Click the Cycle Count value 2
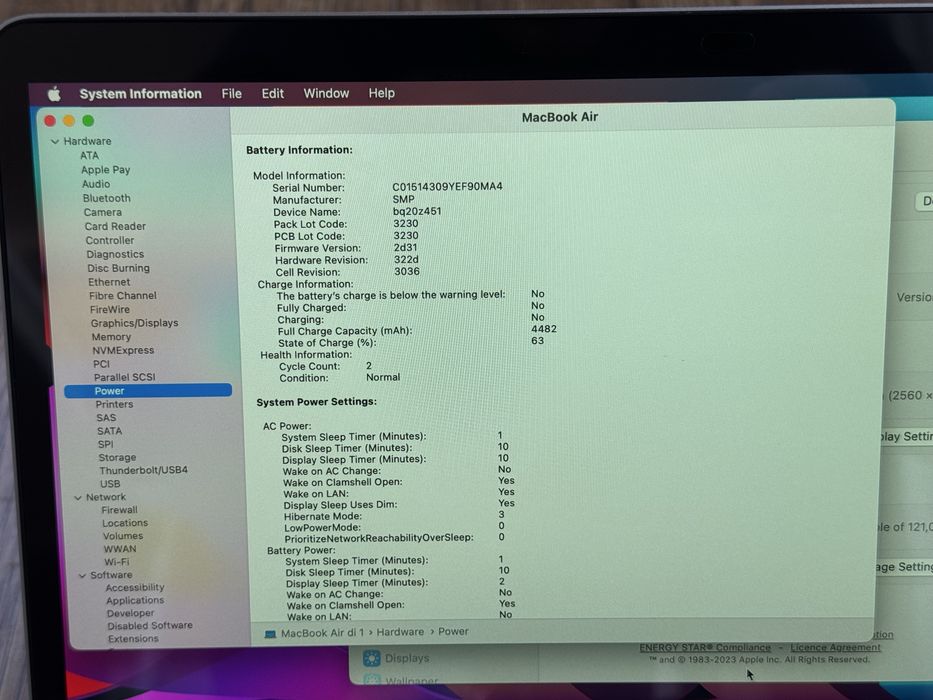The height and width of the screenshot is (700, 933). [369, 366]
